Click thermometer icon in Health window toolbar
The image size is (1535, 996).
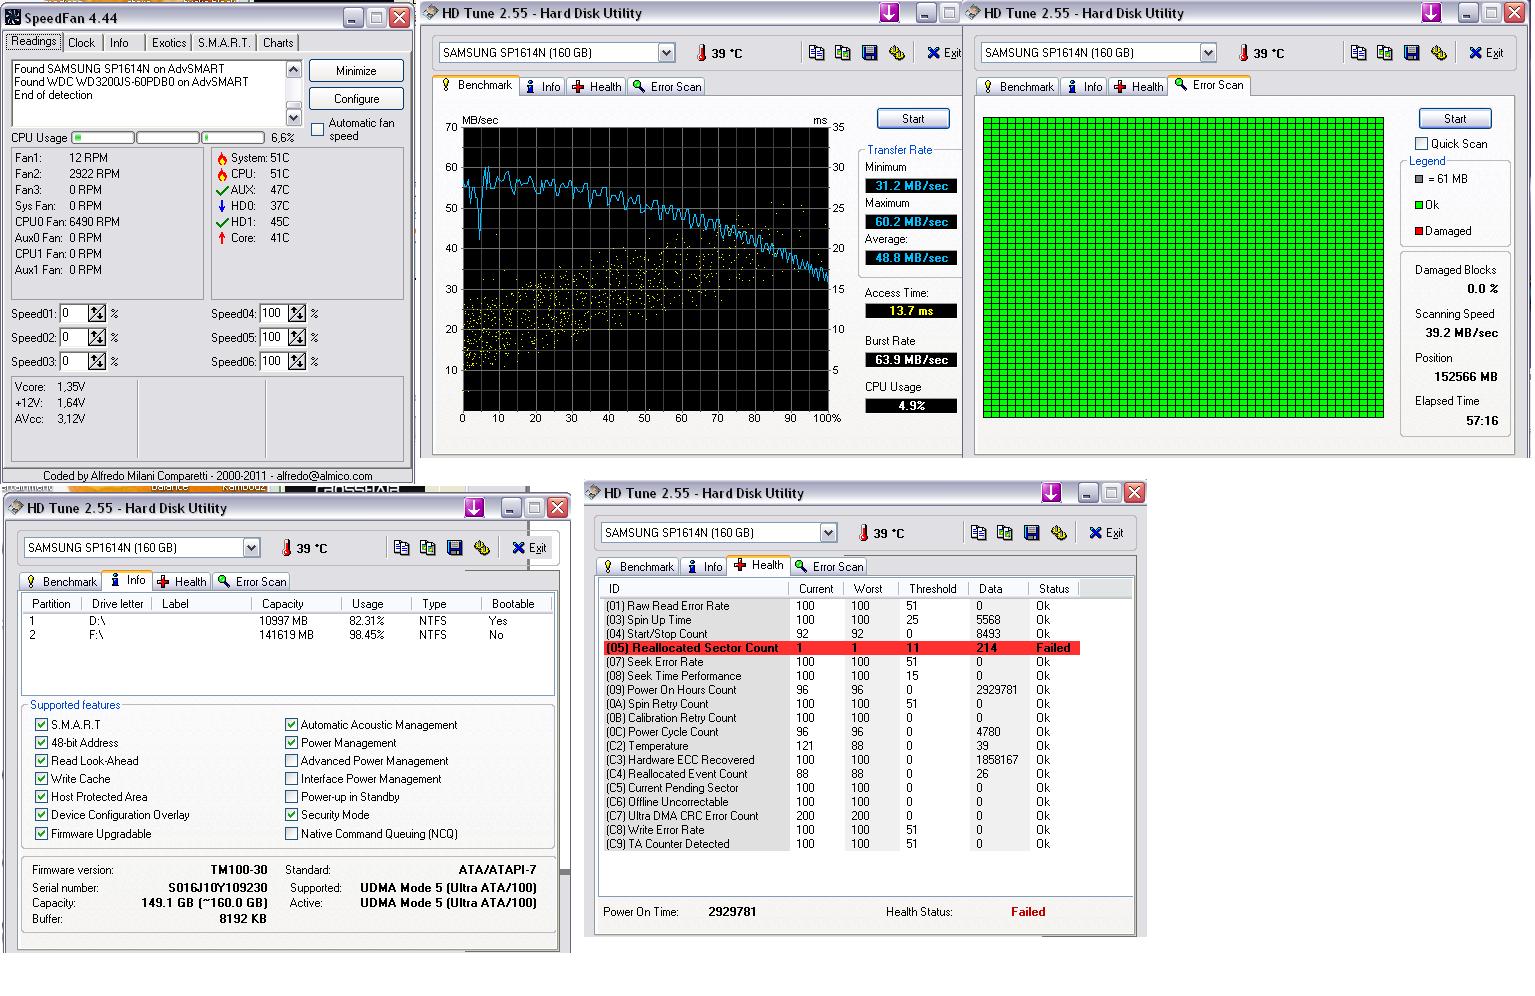(x=864, y=533)
